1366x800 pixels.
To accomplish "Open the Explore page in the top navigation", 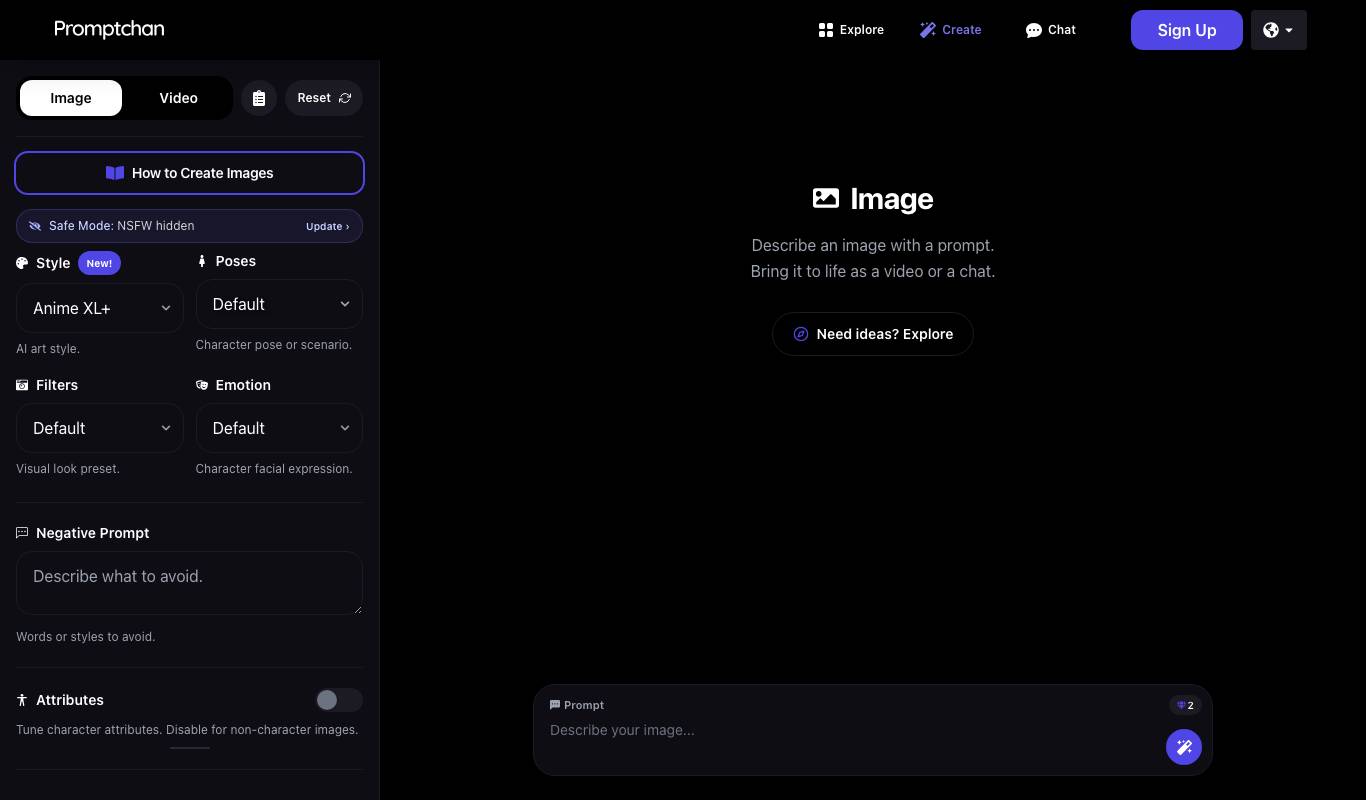I will [x=851, y=30].
